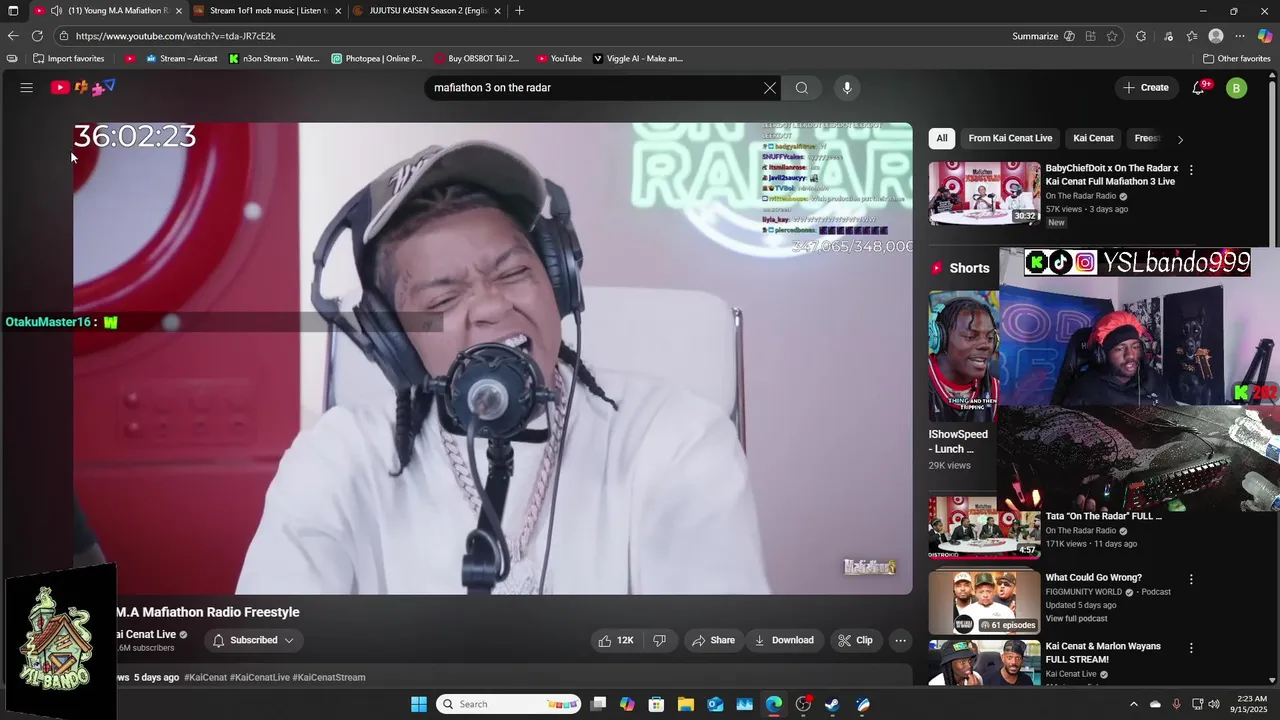1280x720 pixels.
Task: Open the Windows Start menu
Action: pos(419,704)
